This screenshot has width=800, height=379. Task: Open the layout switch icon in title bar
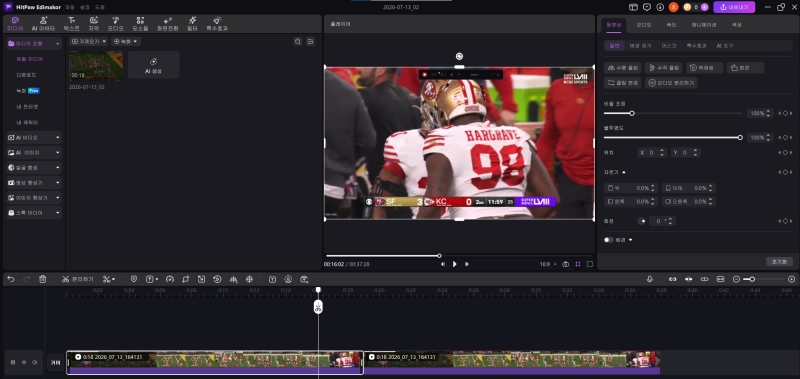(x=633, y=7)
